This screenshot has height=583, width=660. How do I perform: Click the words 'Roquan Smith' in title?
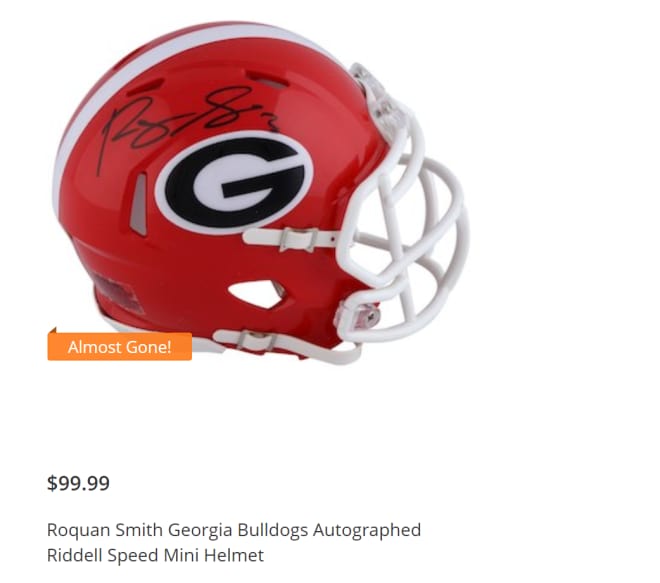click(105, 530)
